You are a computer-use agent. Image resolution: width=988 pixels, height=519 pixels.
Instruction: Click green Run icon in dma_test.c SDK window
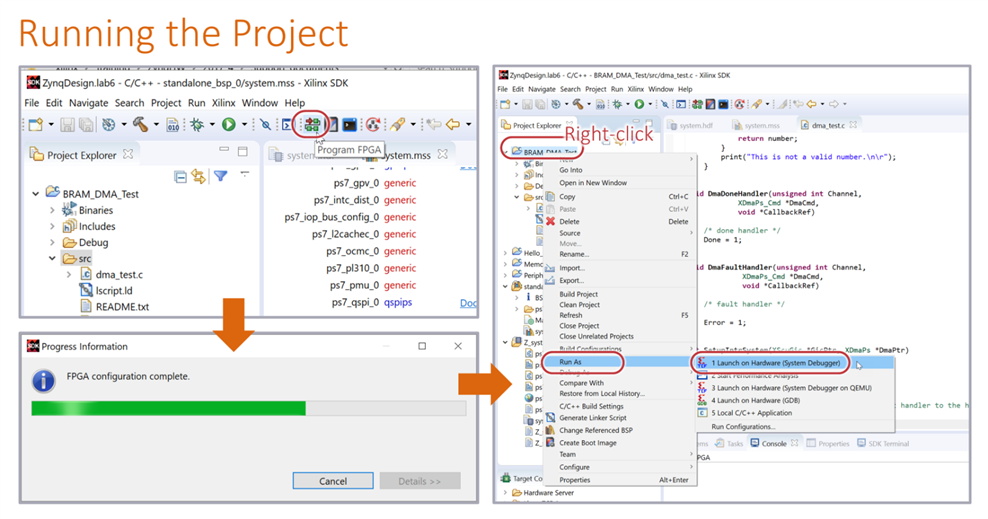640,104
